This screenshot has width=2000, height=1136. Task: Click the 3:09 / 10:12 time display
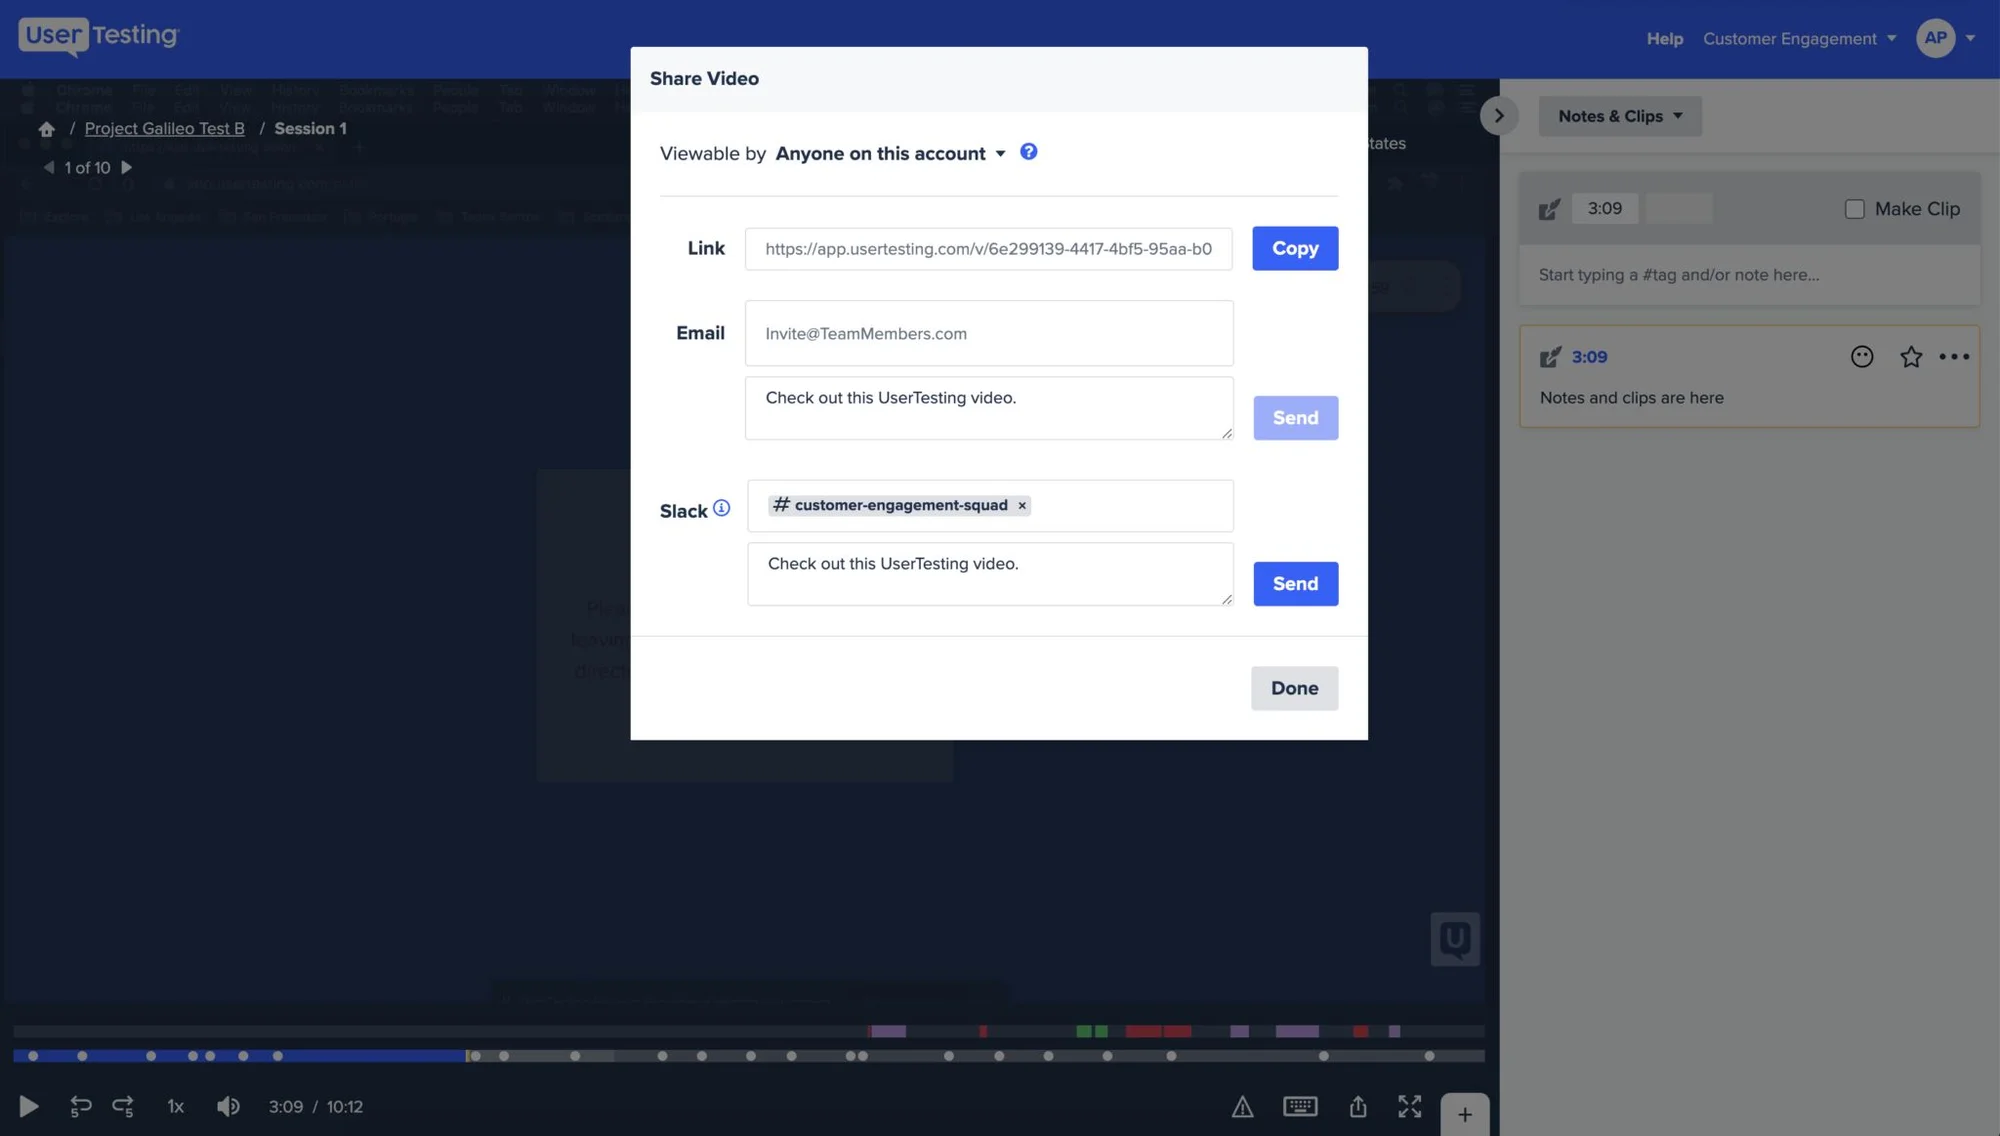(315, 1106)
